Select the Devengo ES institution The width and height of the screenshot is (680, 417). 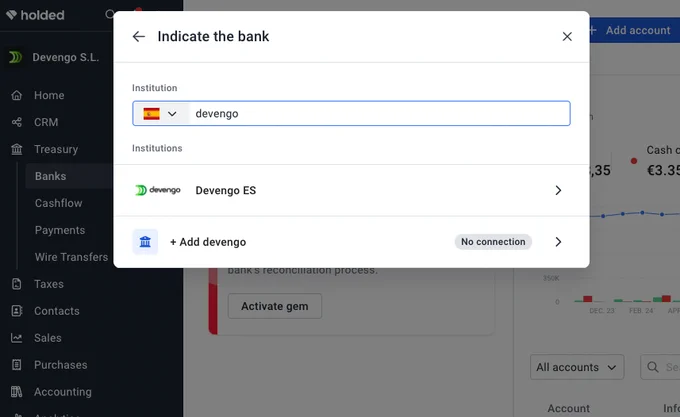pos(351,190)
